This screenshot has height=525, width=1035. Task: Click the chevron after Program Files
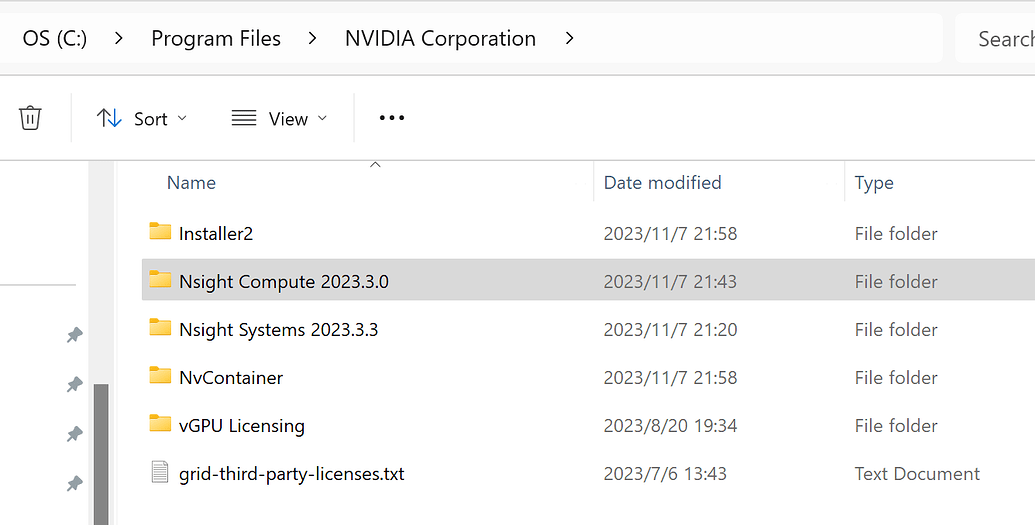[x=313, y=39]
